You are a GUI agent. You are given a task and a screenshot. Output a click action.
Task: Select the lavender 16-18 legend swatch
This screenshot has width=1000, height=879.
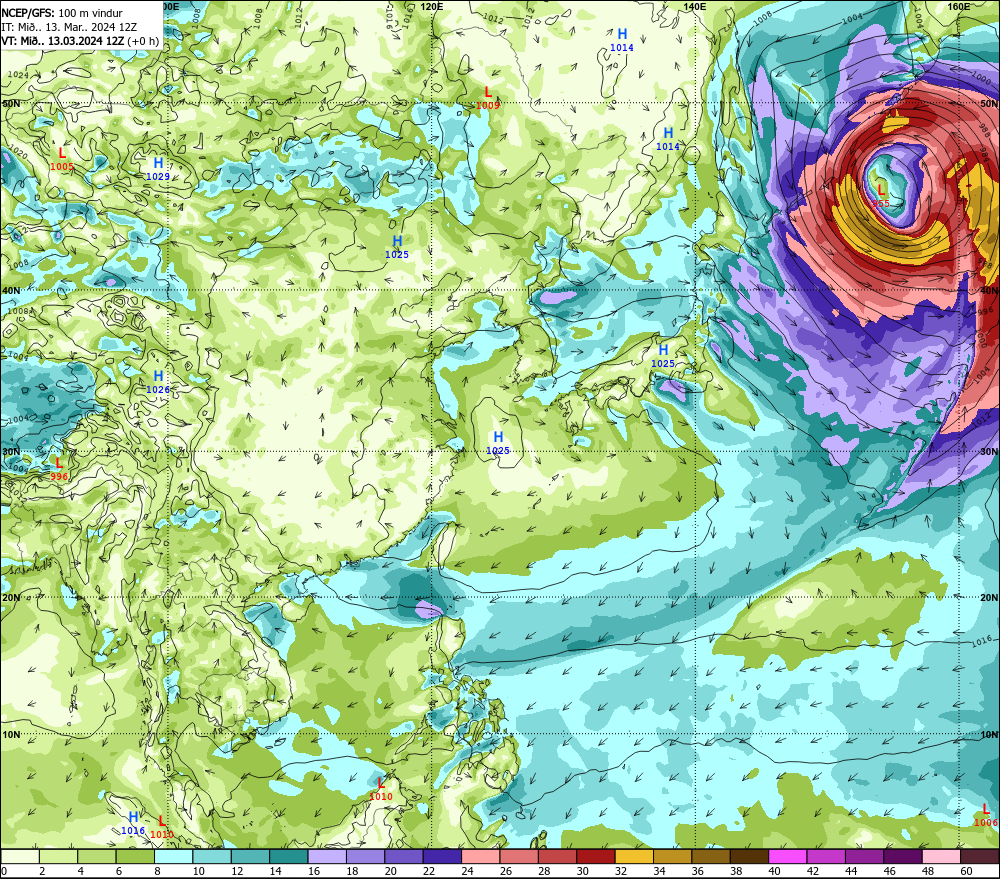[x=327, y=856]
